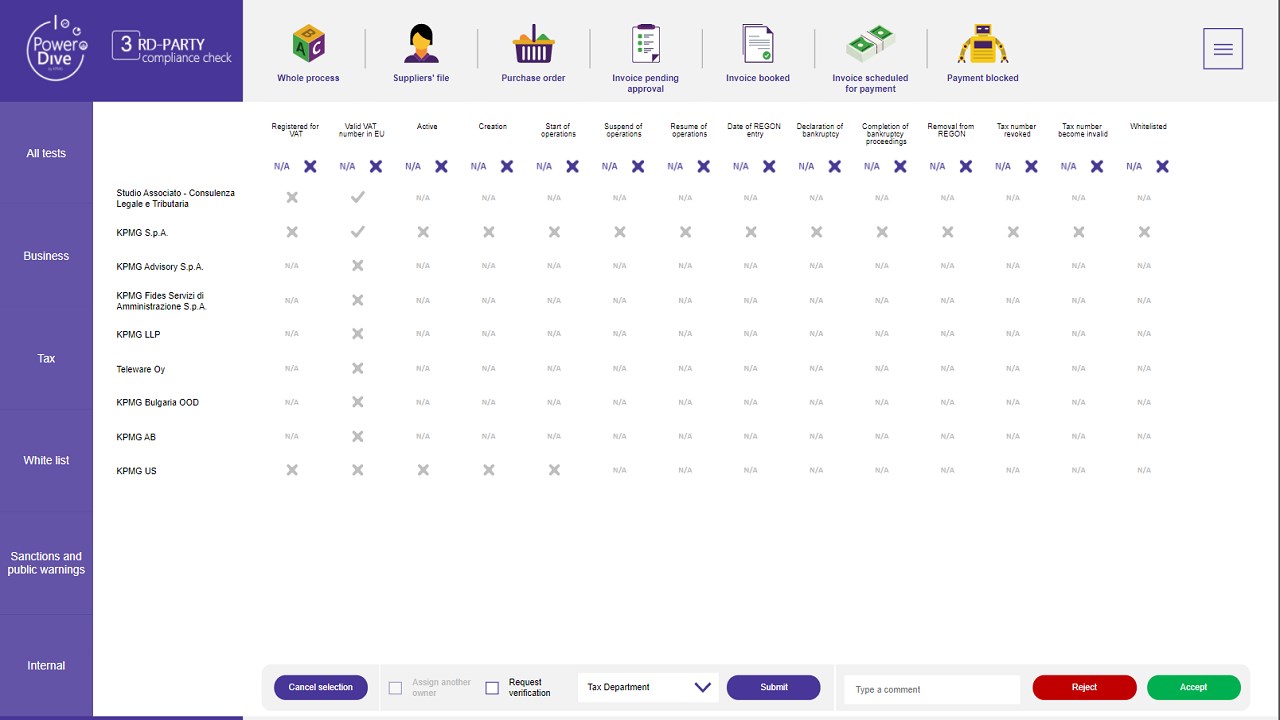Switch to the Business tab
1280x720 pixels.
46,256
